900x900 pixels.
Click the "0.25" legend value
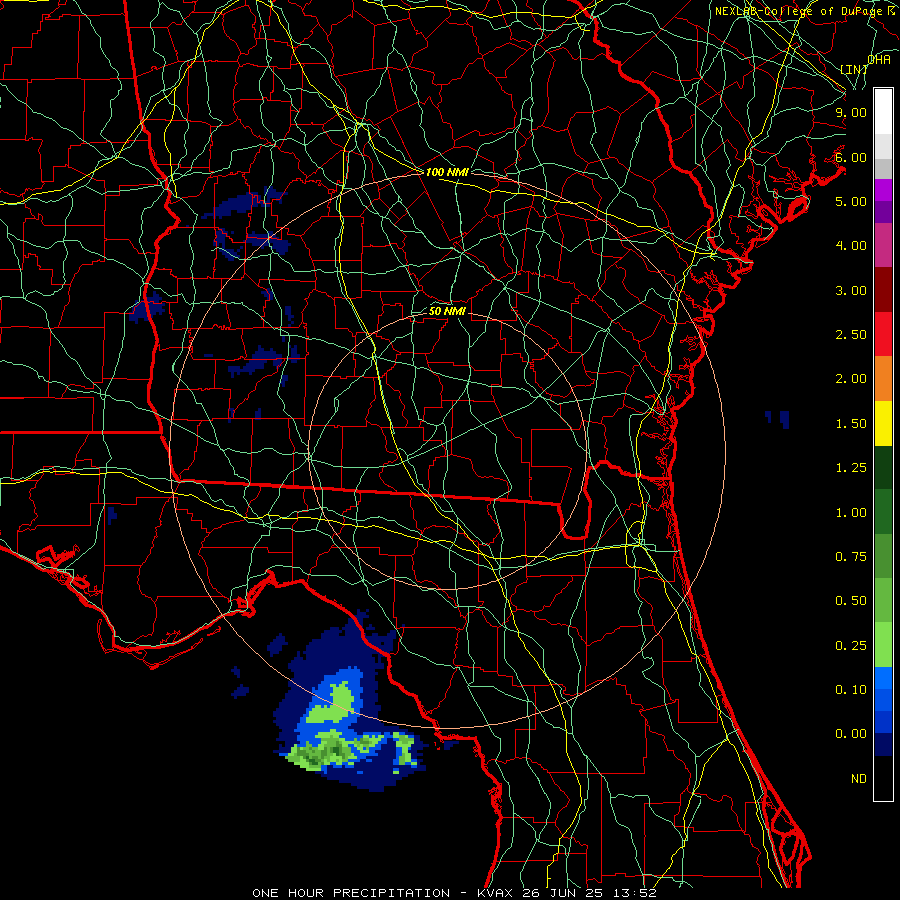851,646
